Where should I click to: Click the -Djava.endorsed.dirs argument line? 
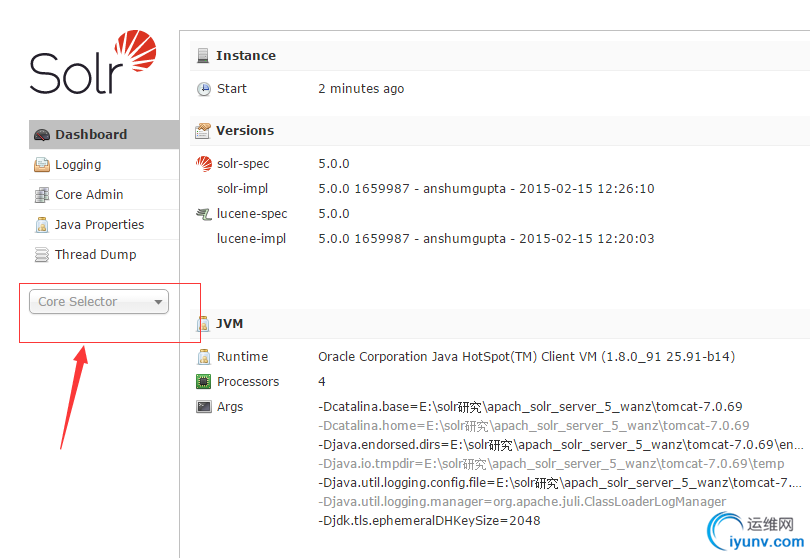click(560, 445)
